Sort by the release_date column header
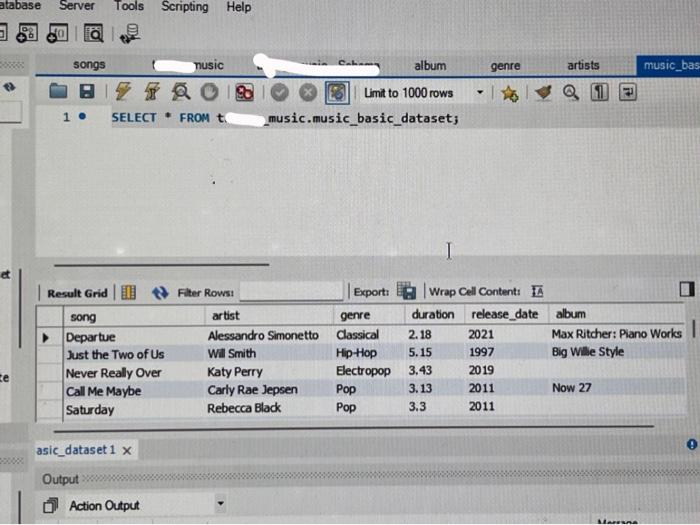Viewport: 700px width, 525px height. click(x=506, y=314)
